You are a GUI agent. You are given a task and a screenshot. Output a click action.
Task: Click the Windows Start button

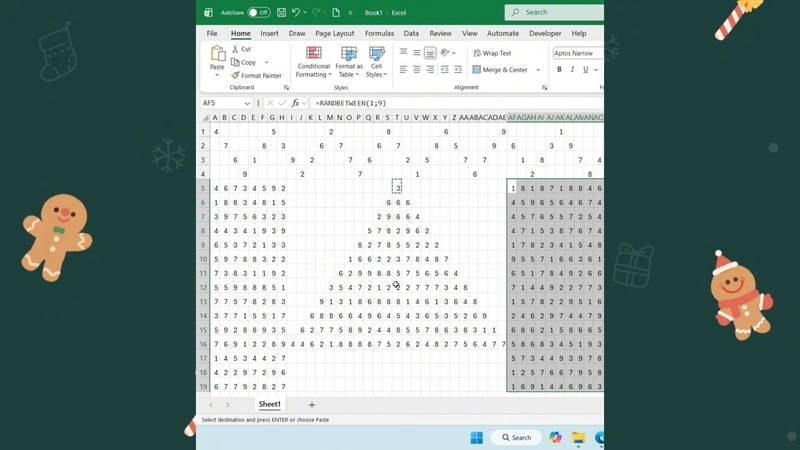click(x=477, y=438)
